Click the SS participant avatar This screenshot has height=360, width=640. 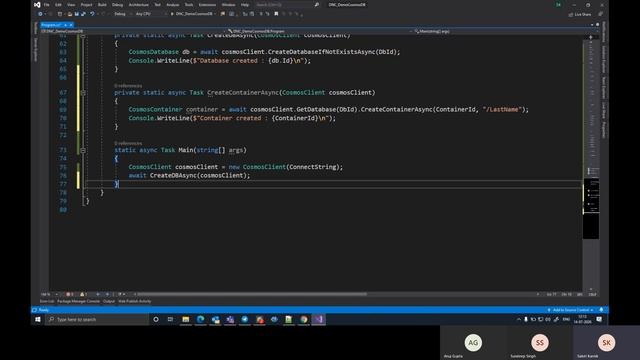pos(540,343)
